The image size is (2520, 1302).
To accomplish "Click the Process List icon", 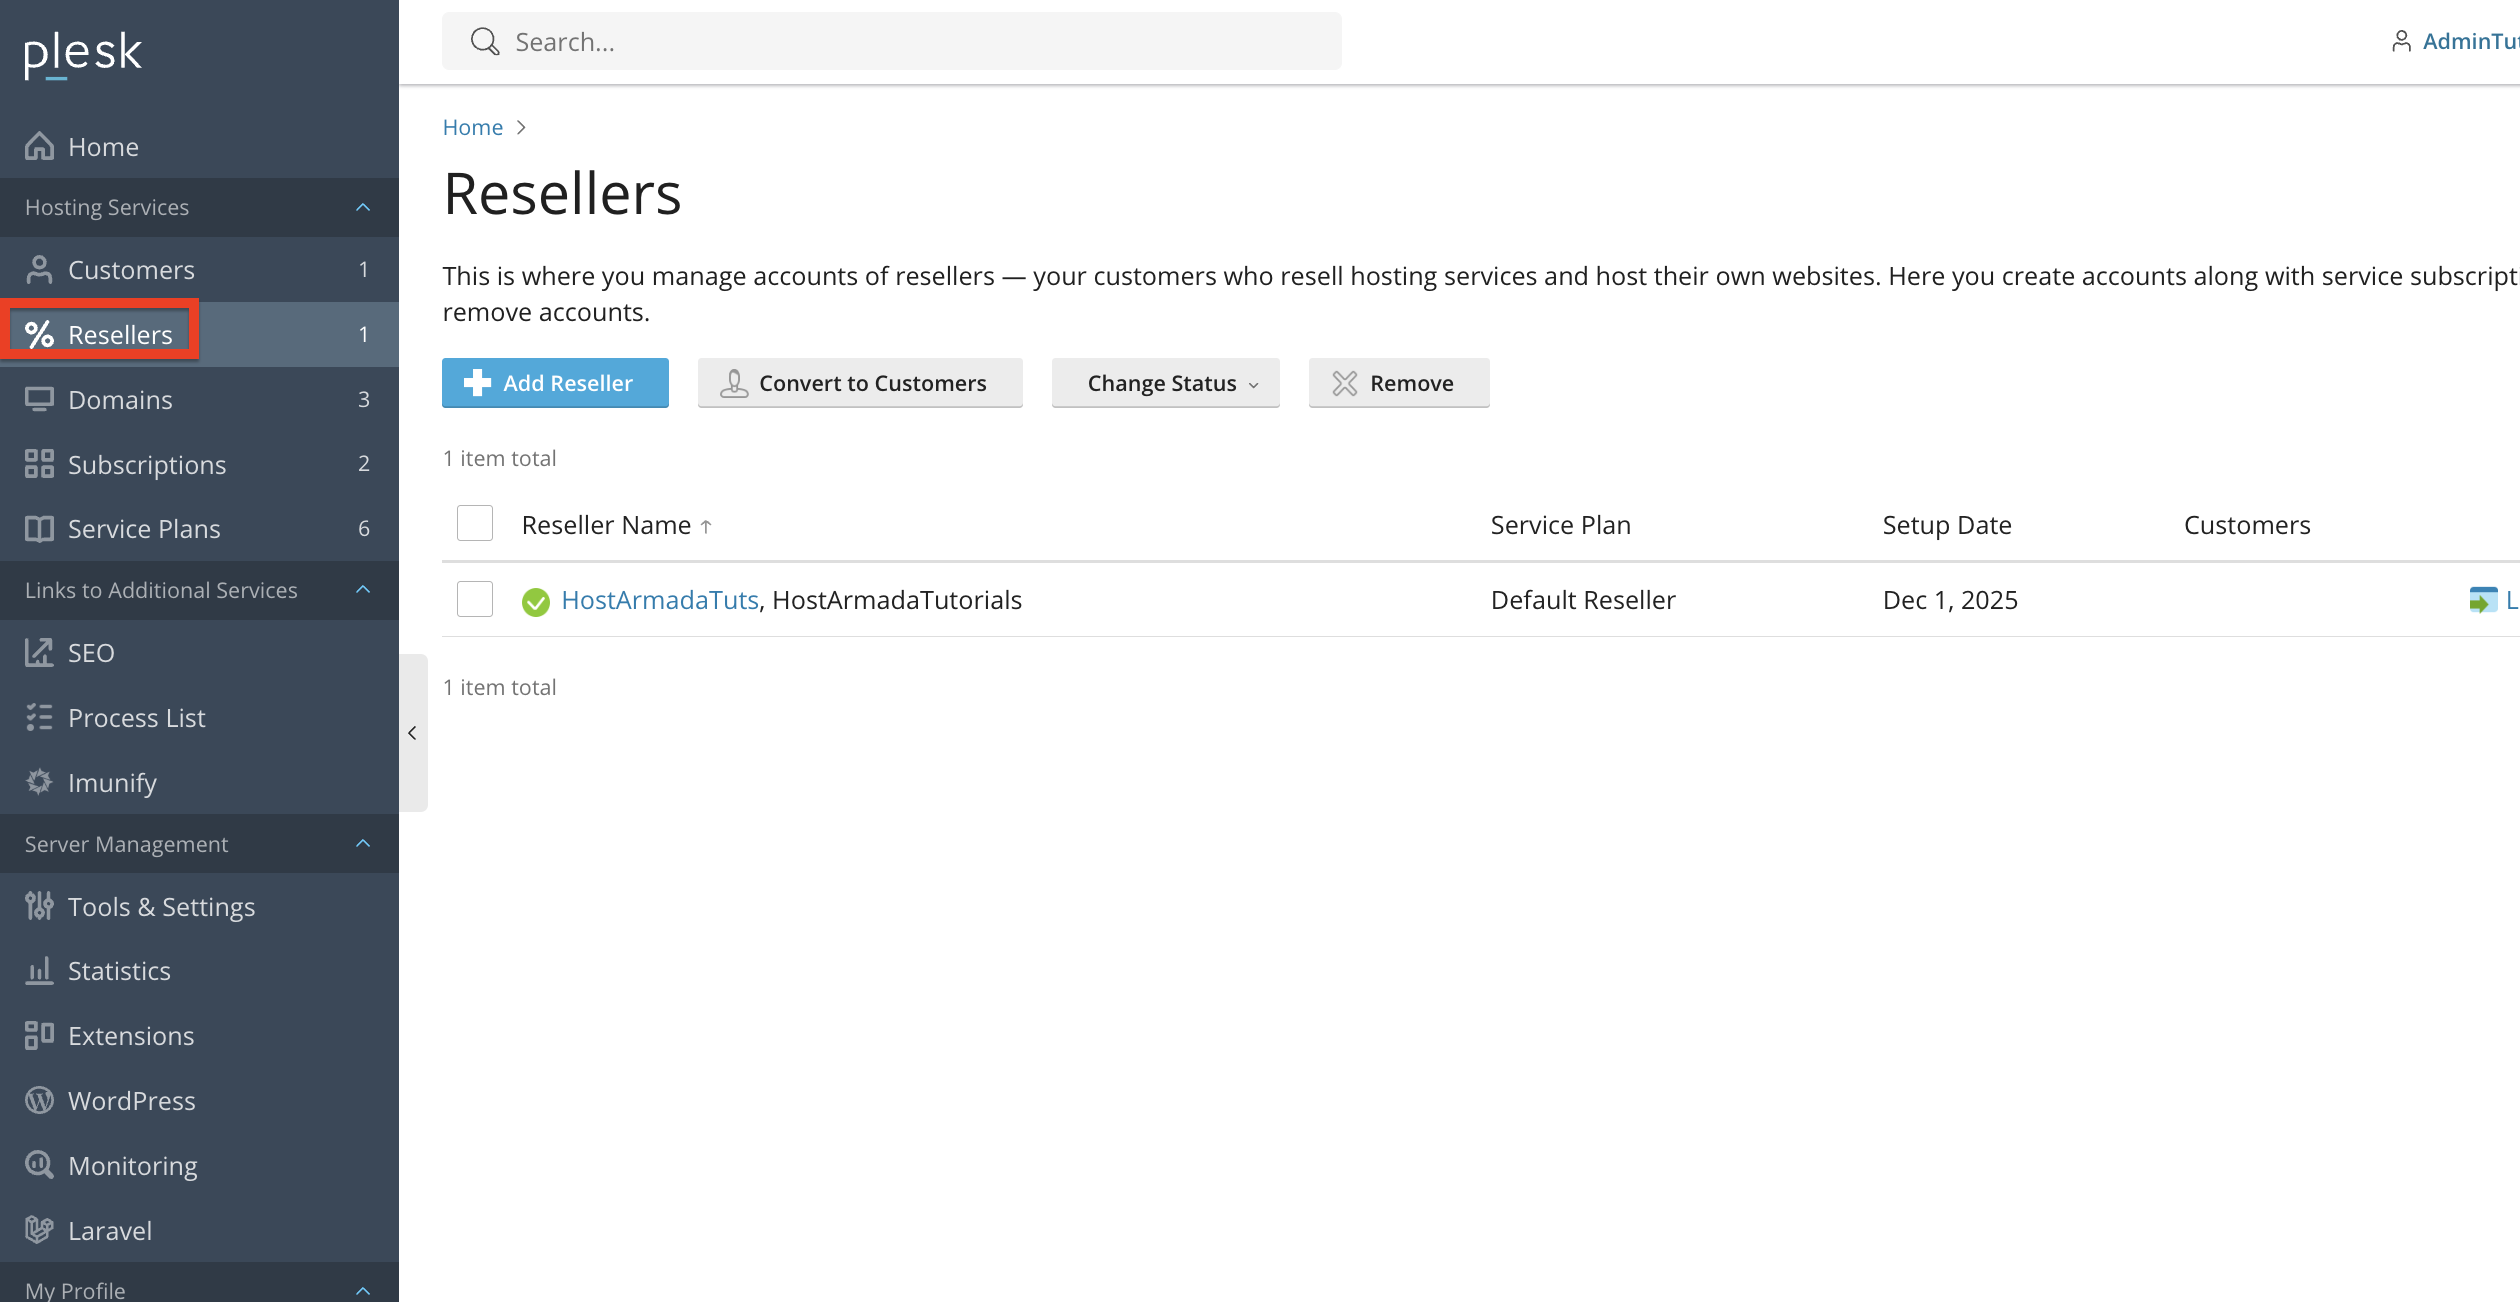I will pos(39,718).
